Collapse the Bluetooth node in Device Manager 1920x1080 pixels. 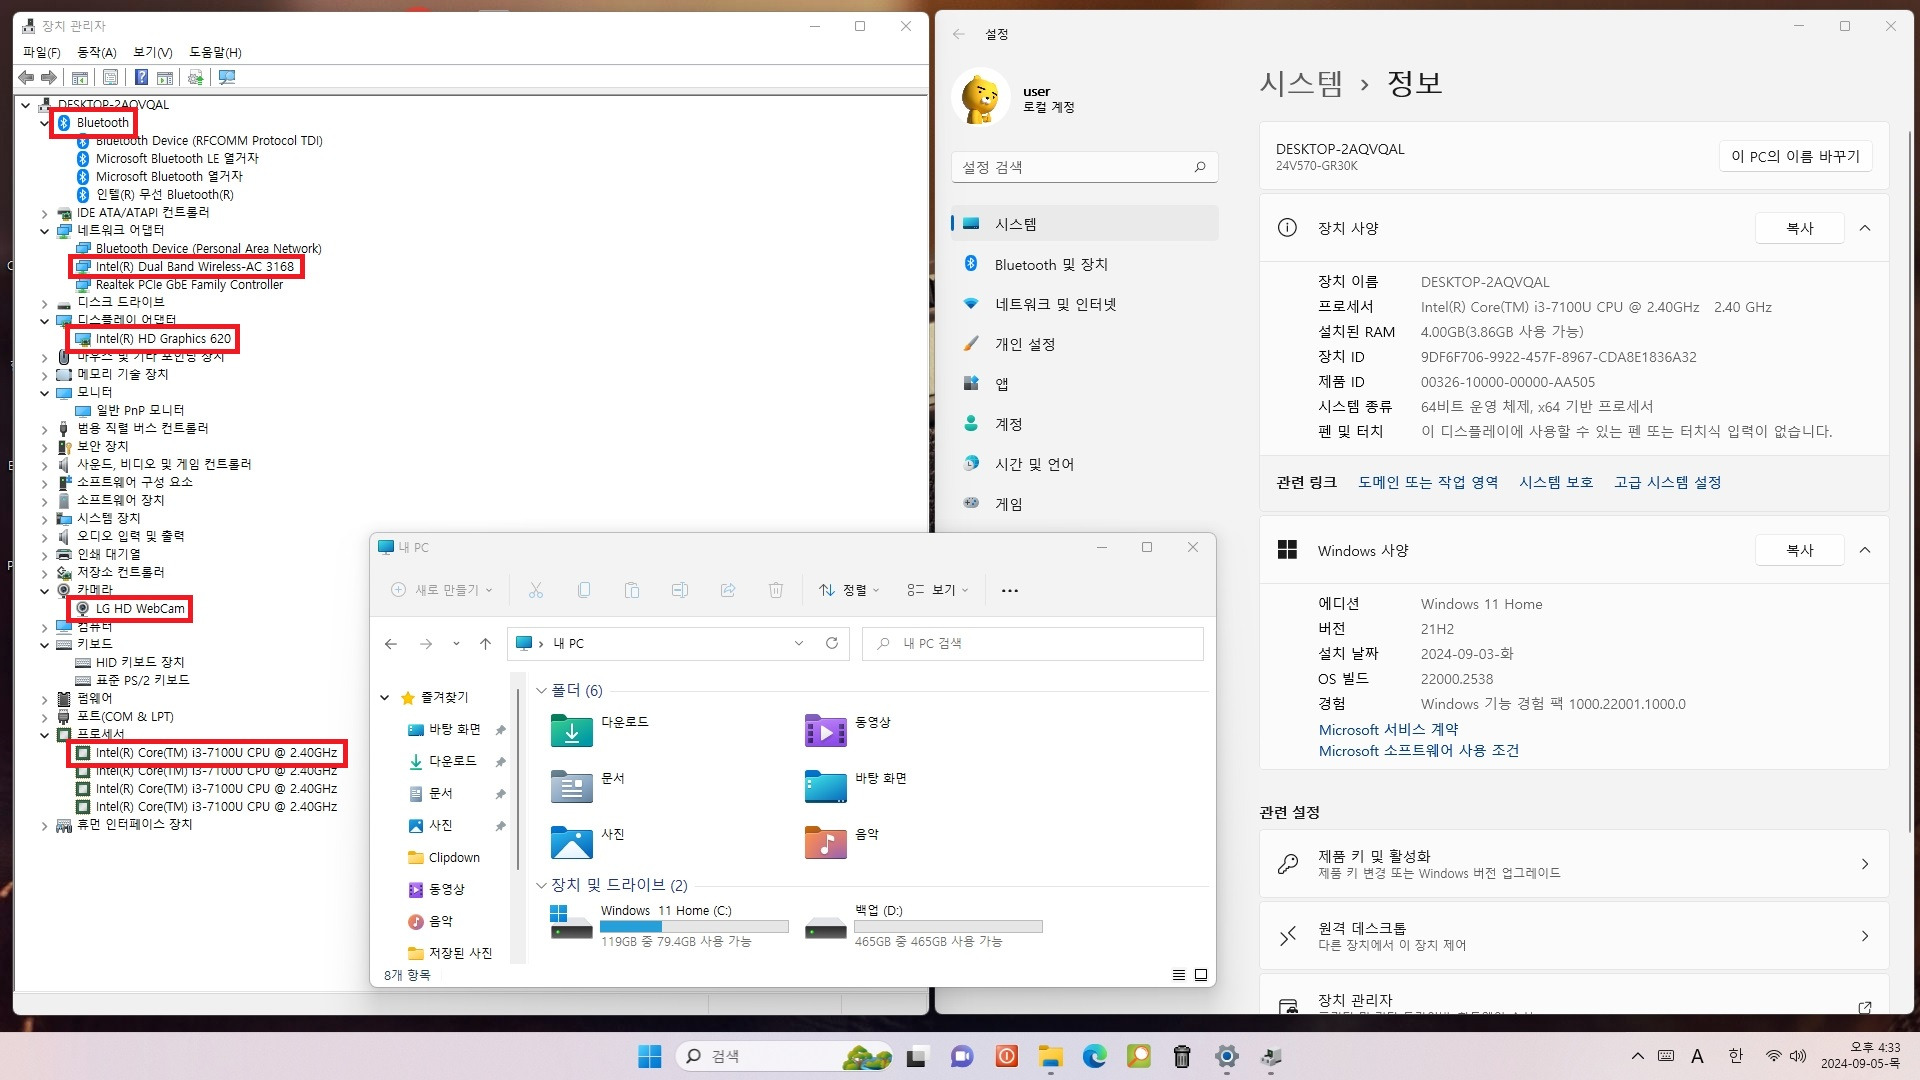(44, 123)
